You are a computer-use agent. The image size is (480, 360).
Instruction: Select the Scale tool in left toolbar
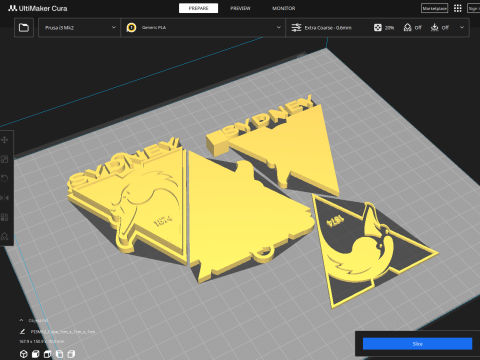pos(5,159)
